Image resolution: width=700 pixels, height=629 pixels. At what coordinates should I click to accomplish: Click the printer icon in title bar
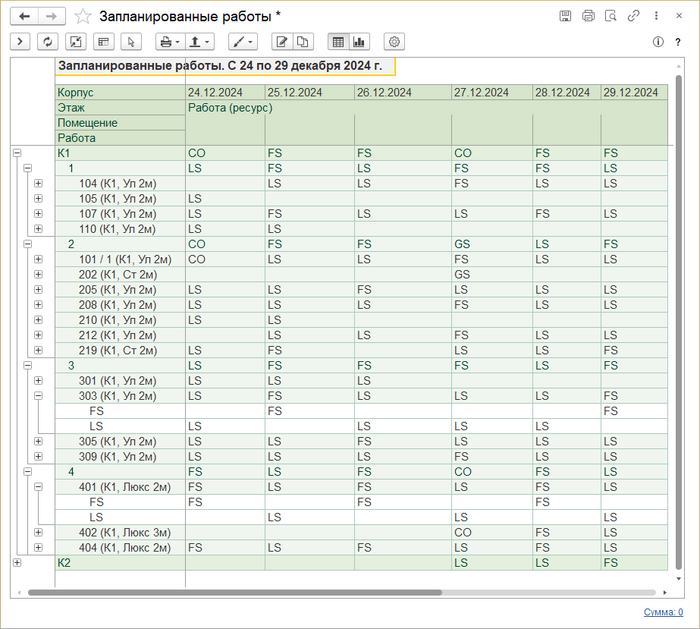point(588,16)
